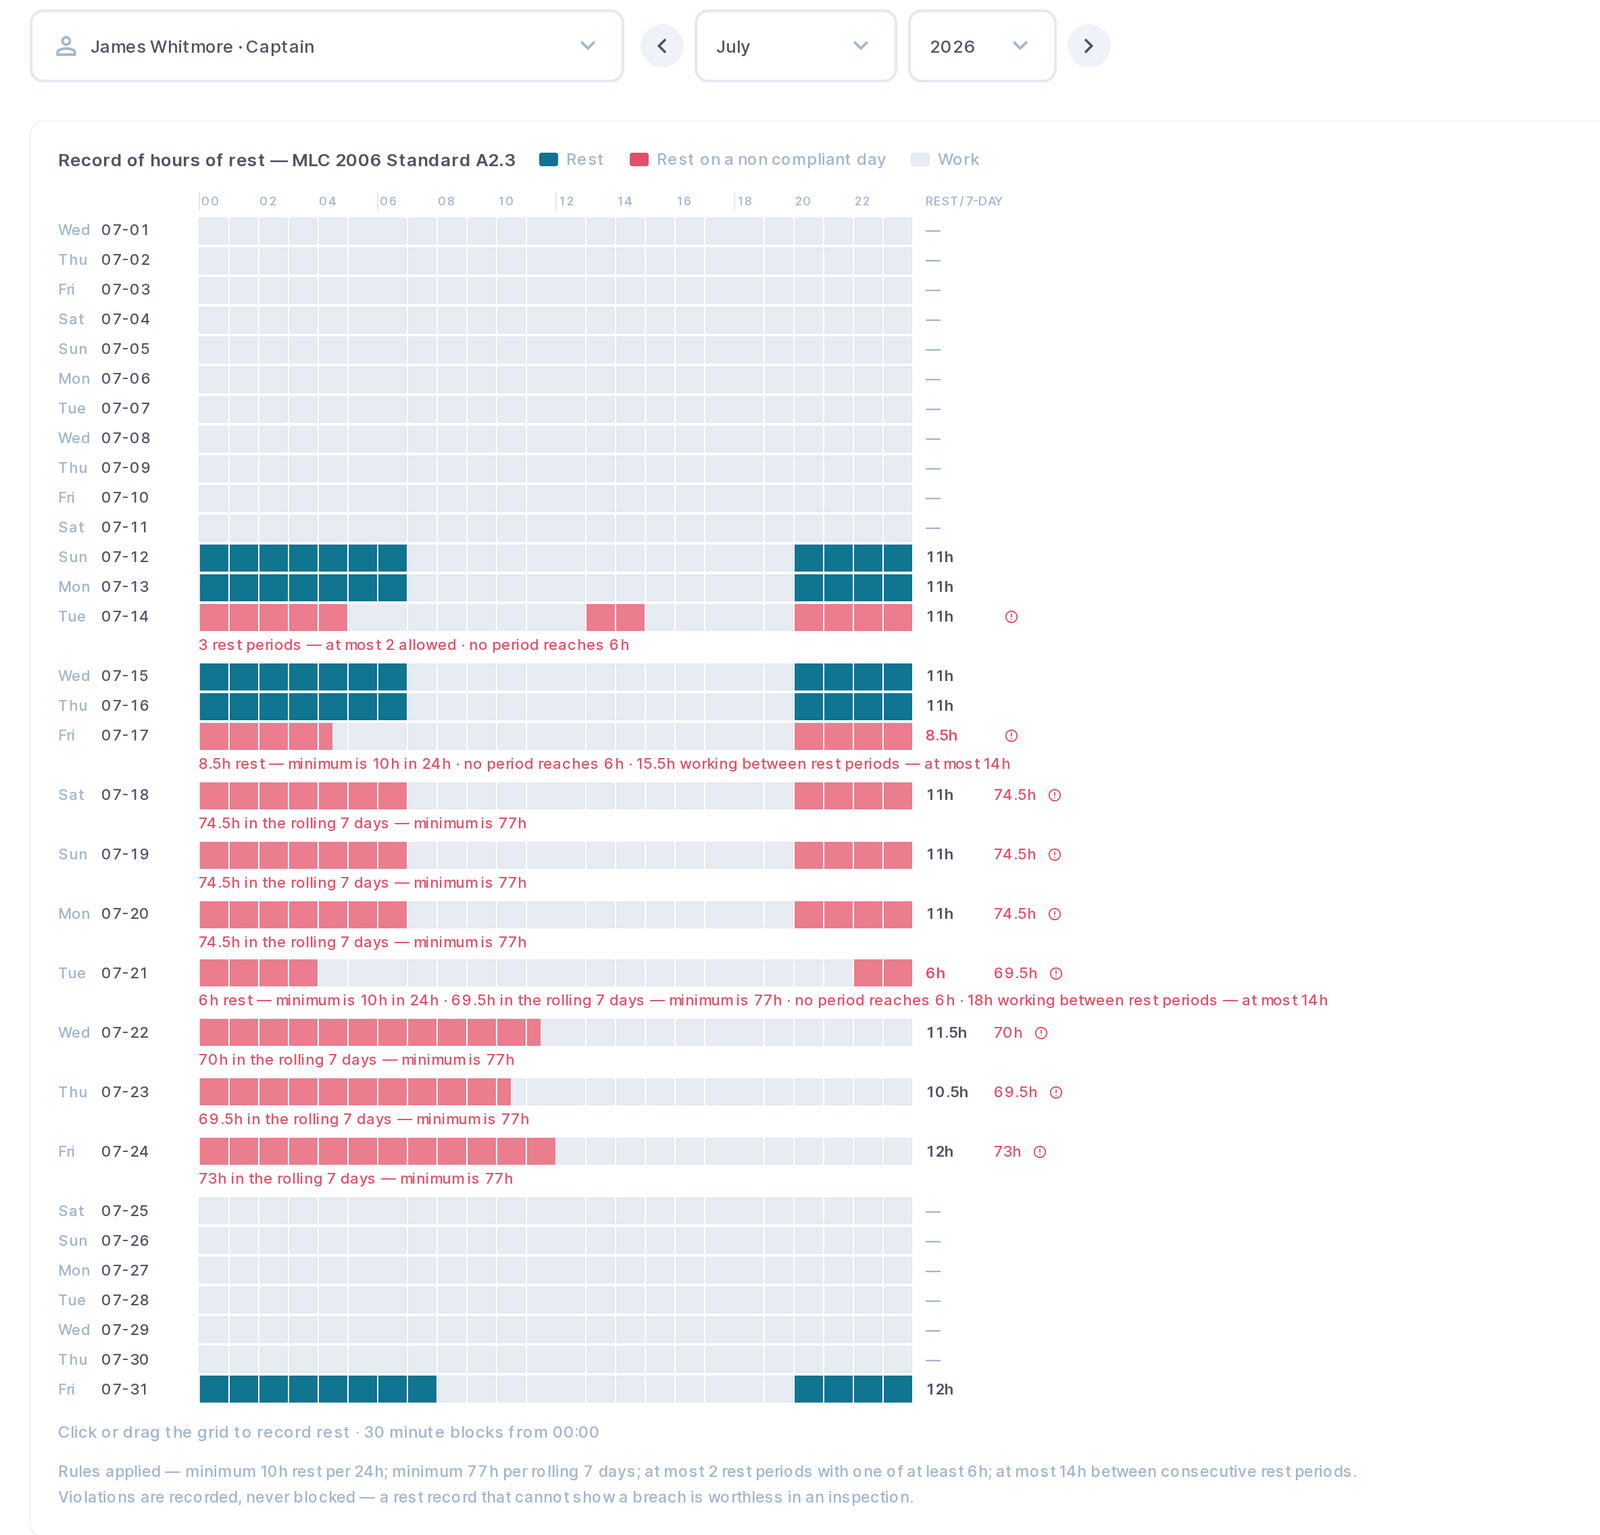This screenshot has width=1600, height=1535.
Task: Click the REST / 7-DAY column header
Action: click(x=963, y=201)
